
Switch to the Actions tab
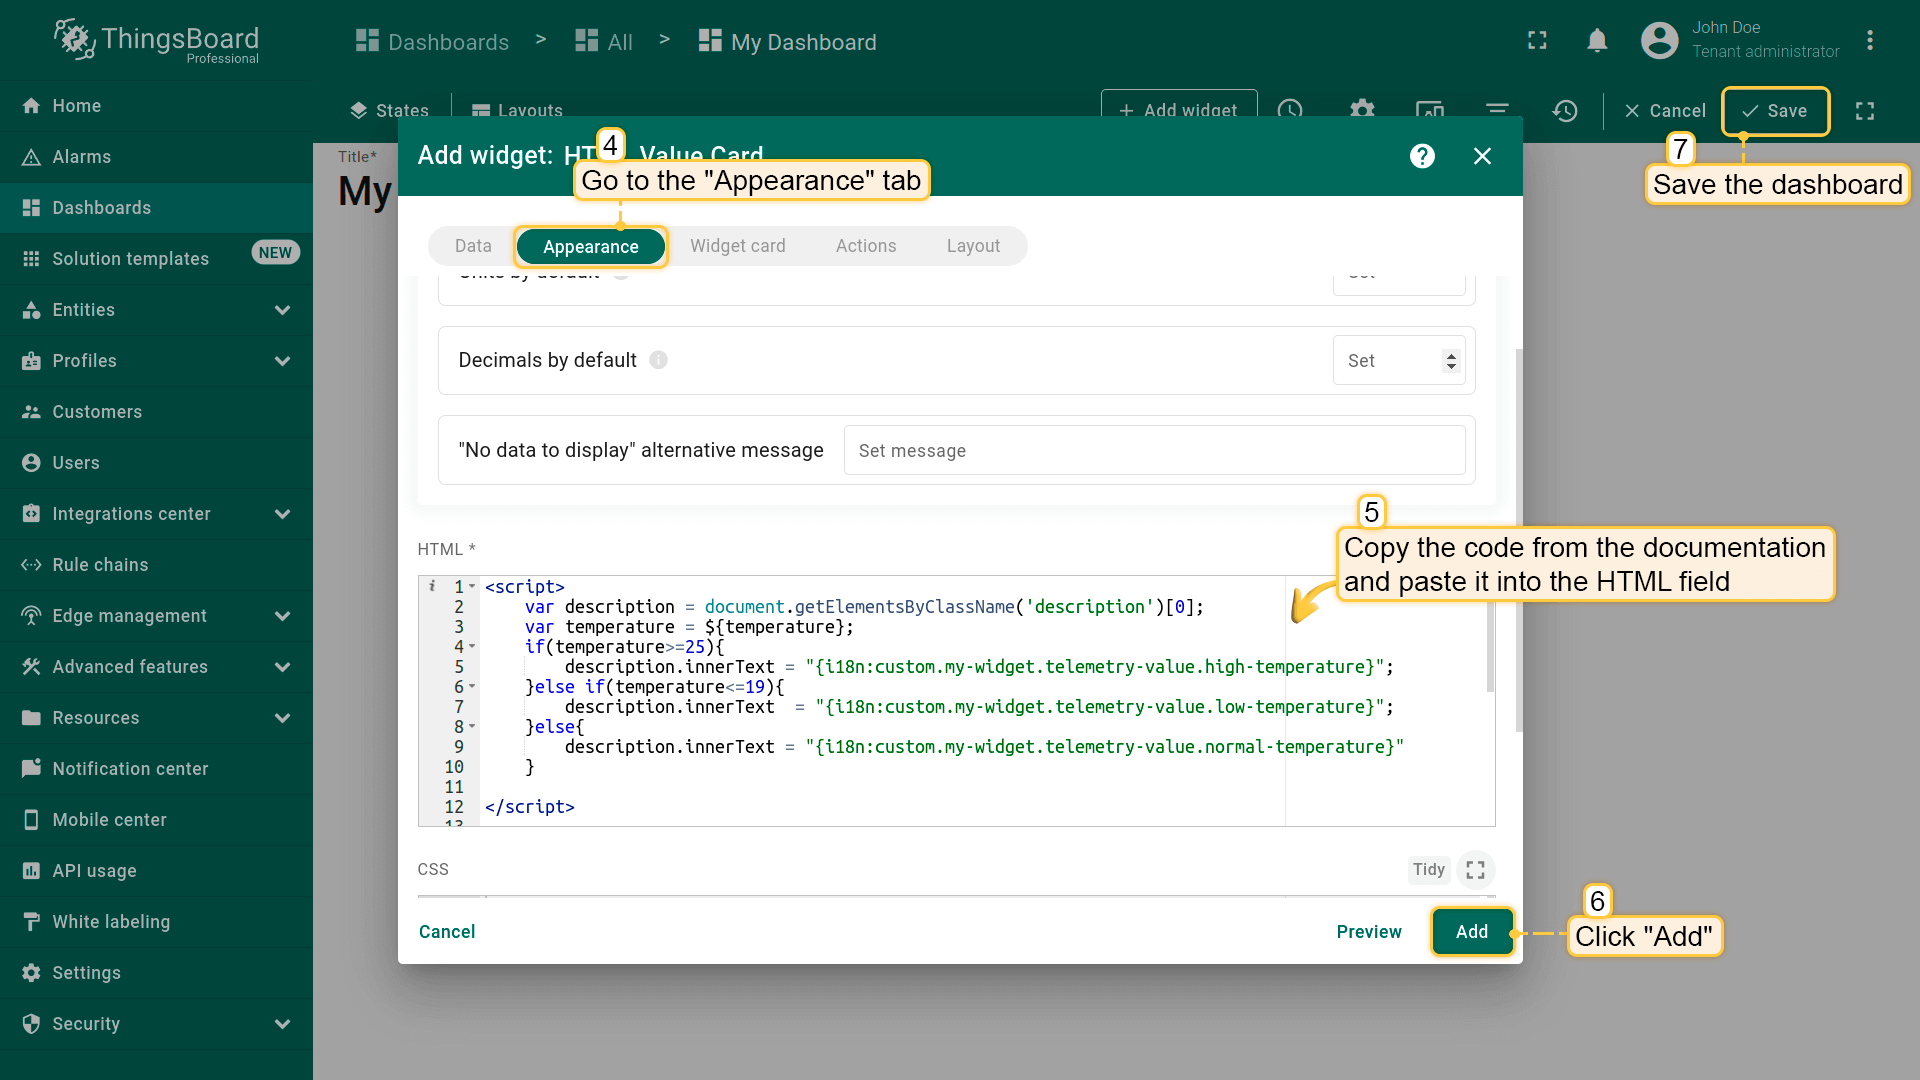[x=865, y=246]
